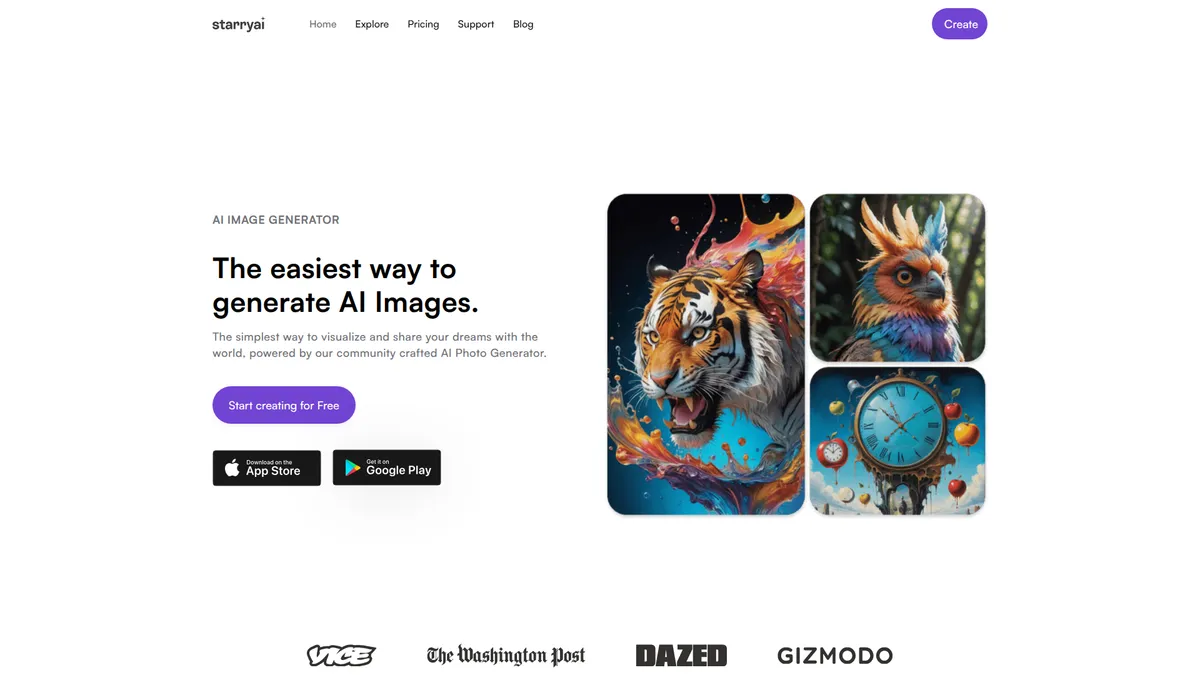
Task: Click the VICE logo
Action: click(341, 656)
